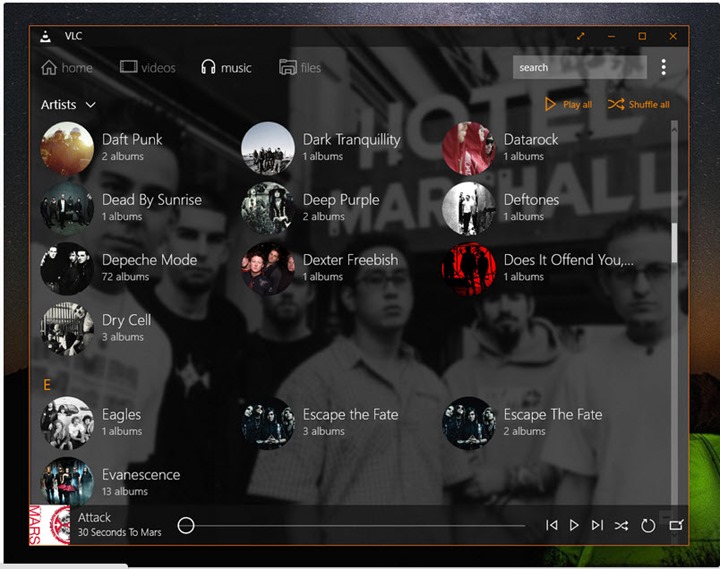Switch to the videos tab
This screenshot has width=720, height=569.
pyautogui.click(x=147, y=68)
